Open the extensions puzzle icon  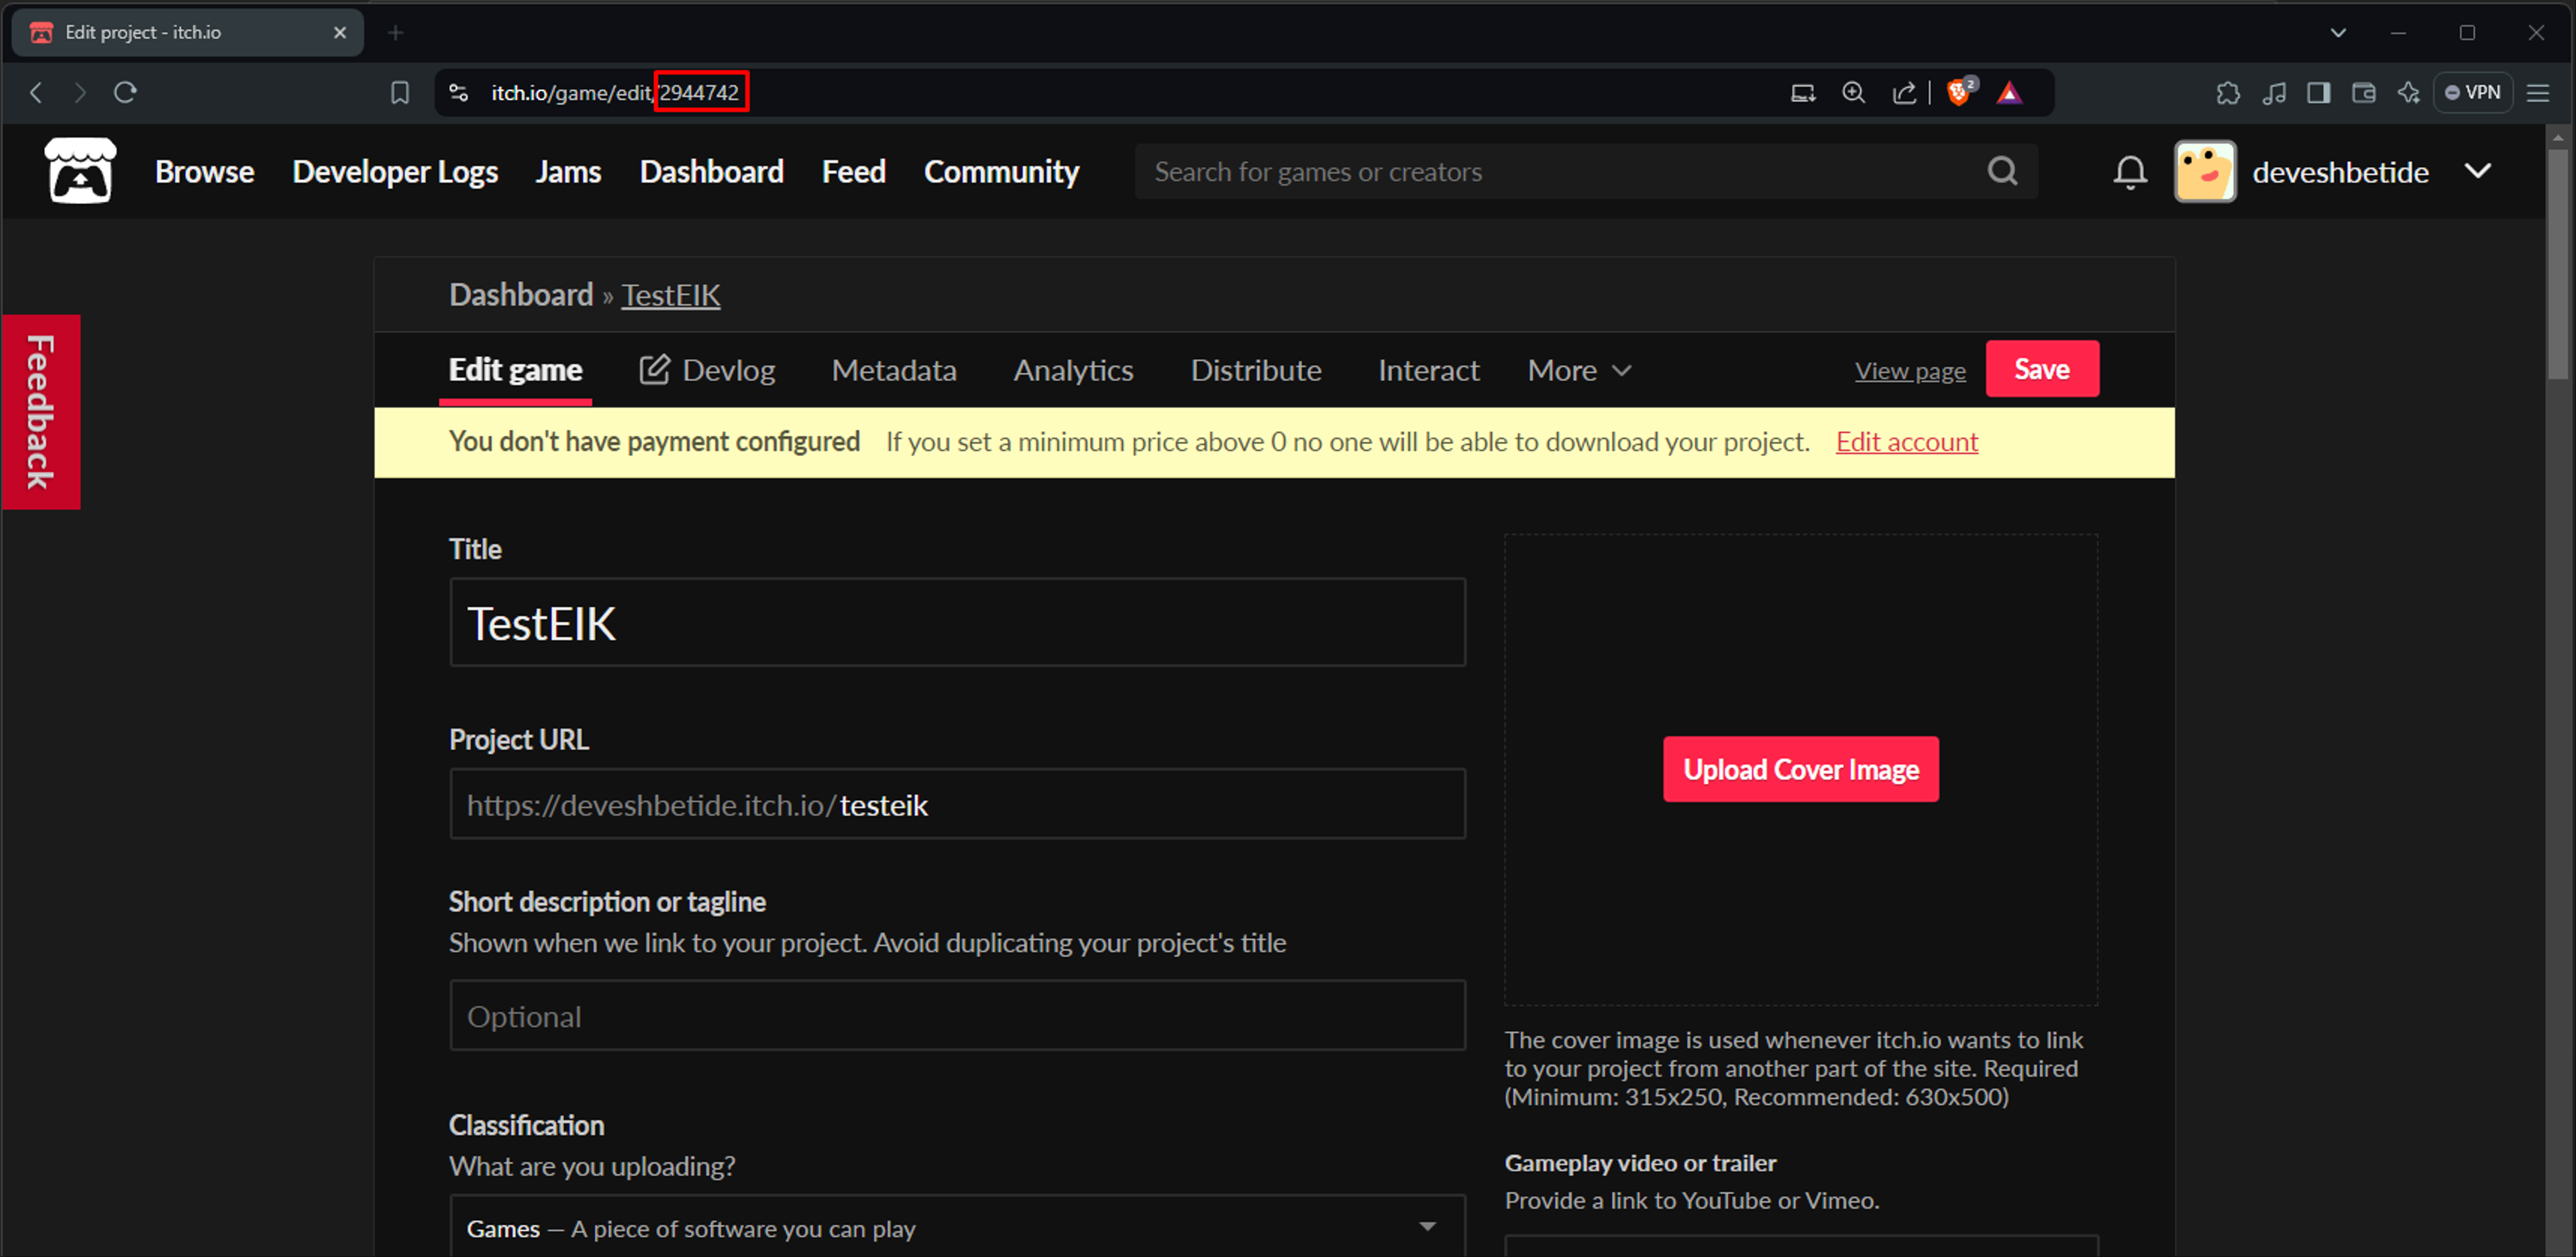(x=2227, y=93)
